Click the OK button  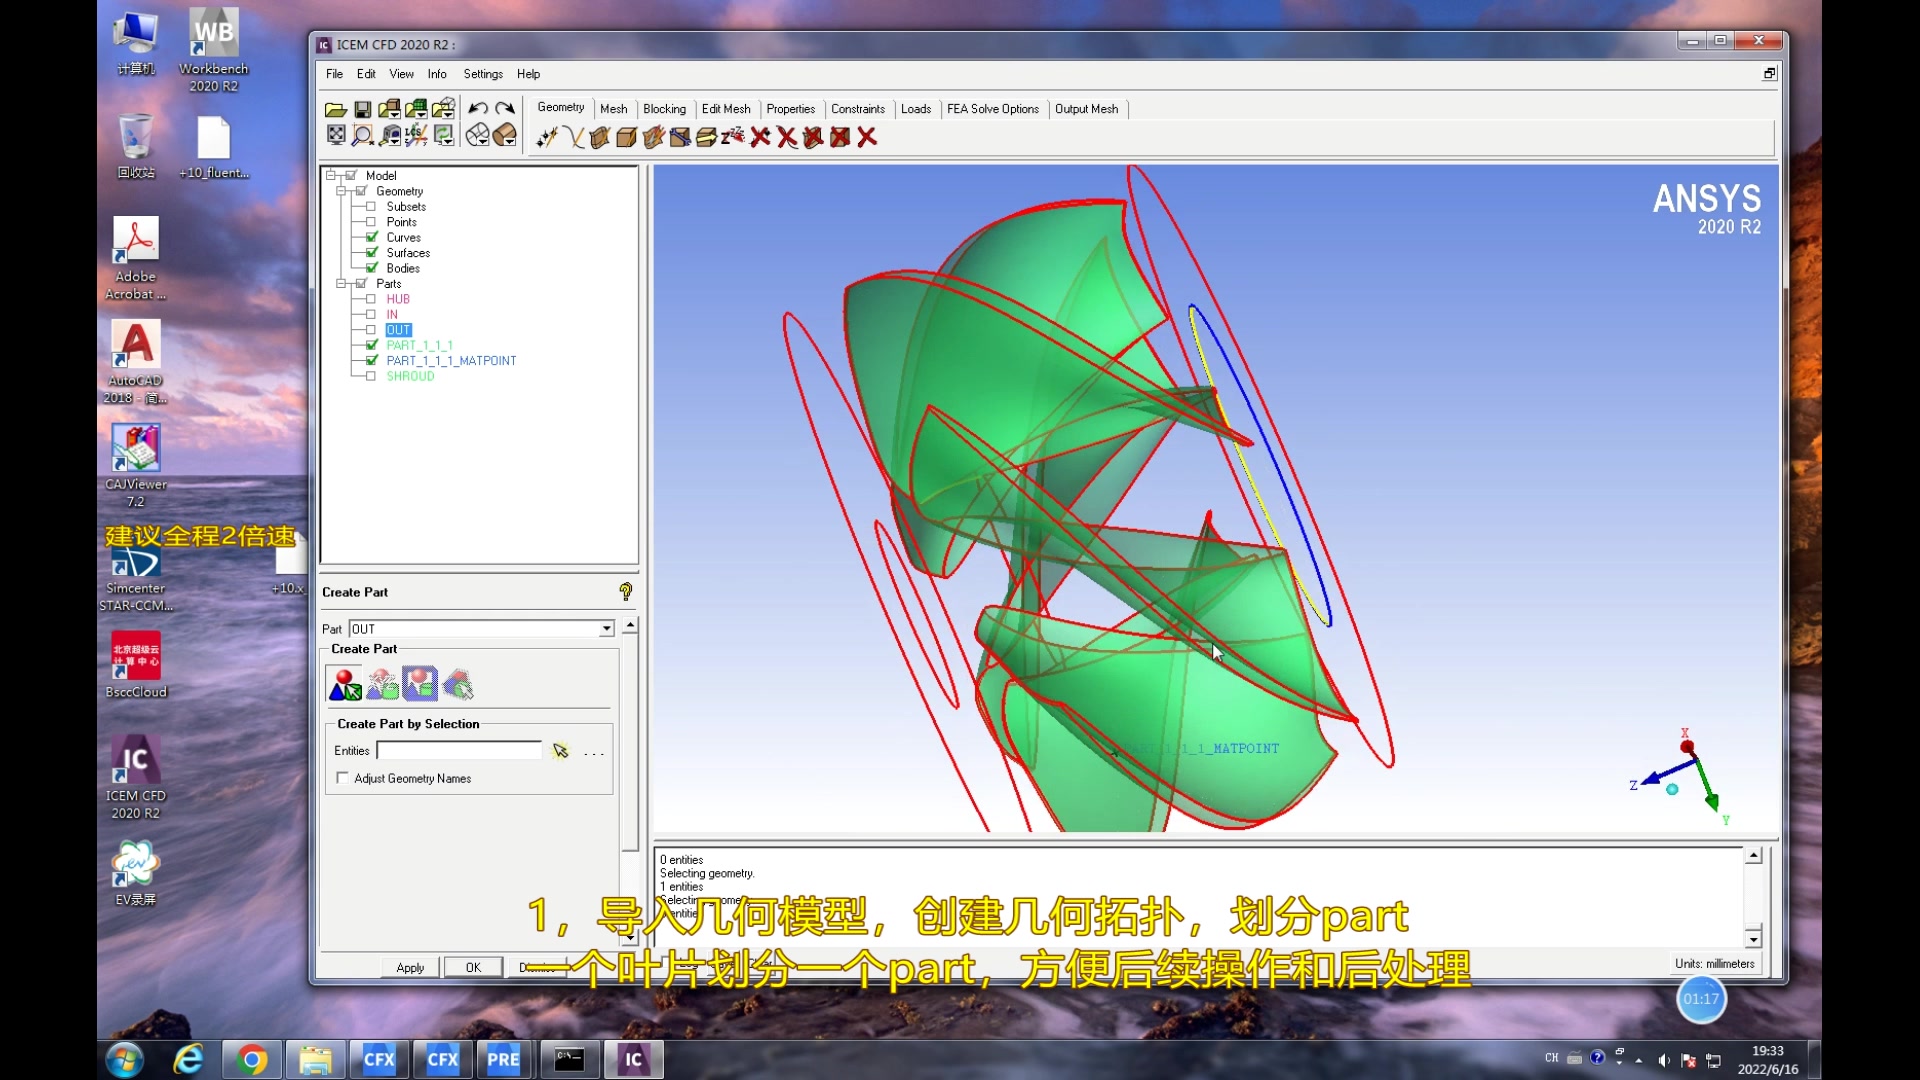(473, 967)
